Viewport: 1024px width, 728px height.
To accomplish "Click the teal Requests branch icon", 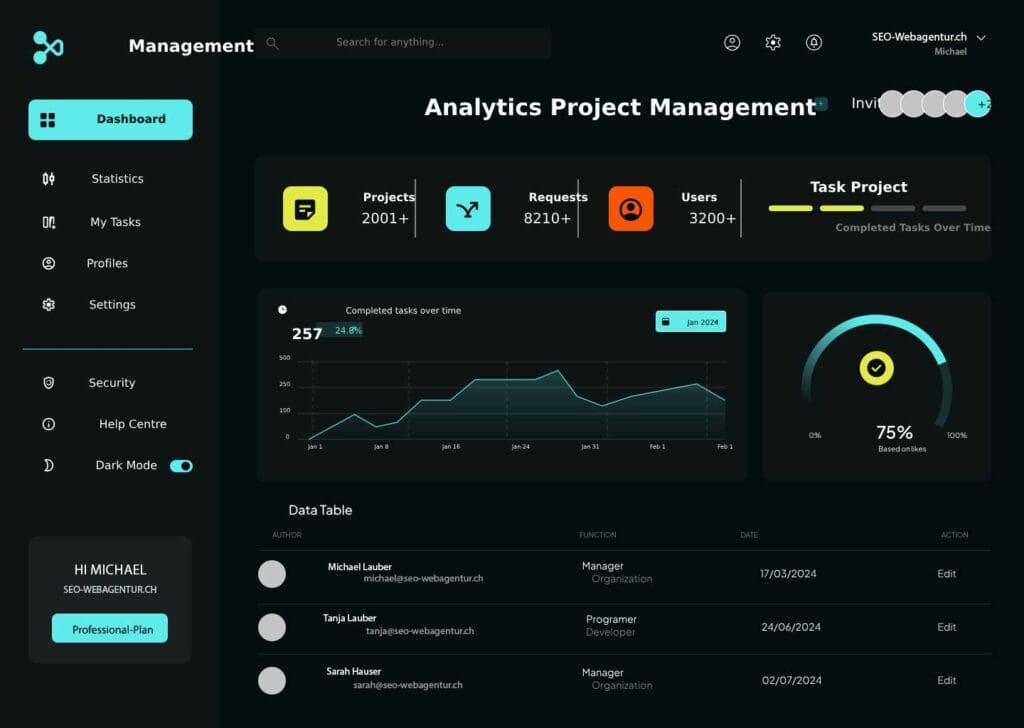I will click(467, 210).
